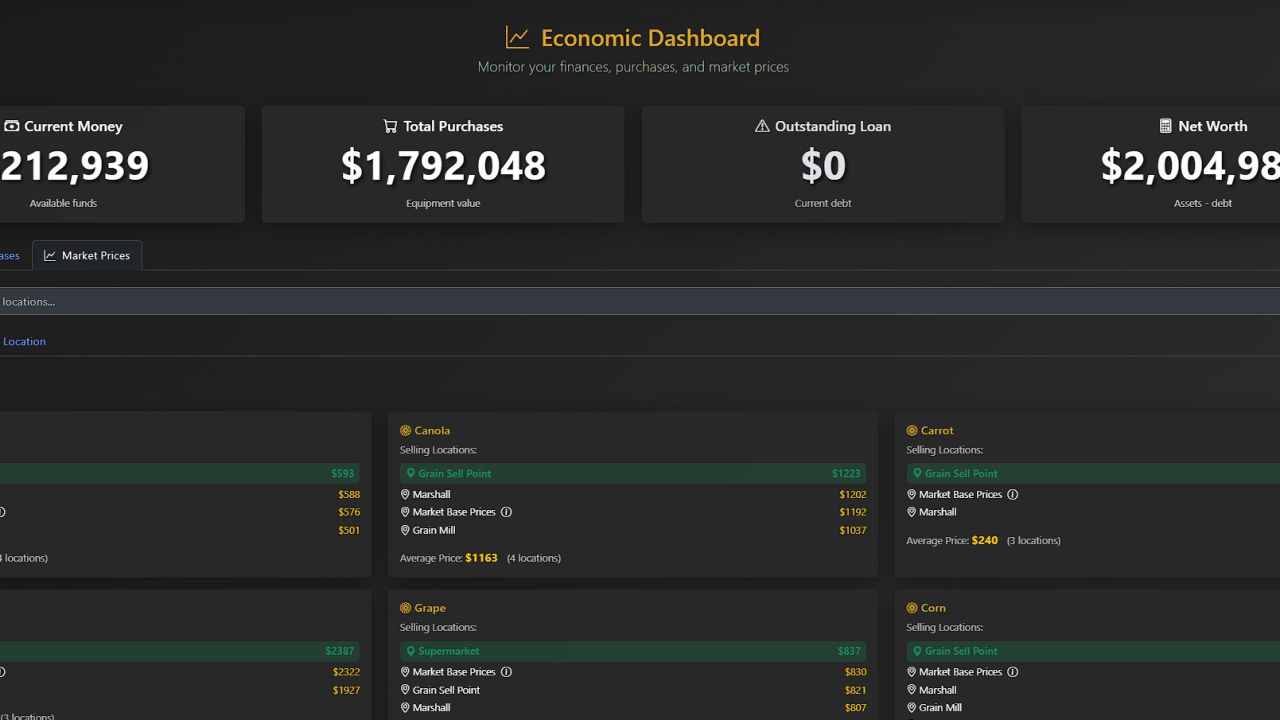Open the Market Prices tab
This screenshot has height=720, width=1280.
(87, 256)
